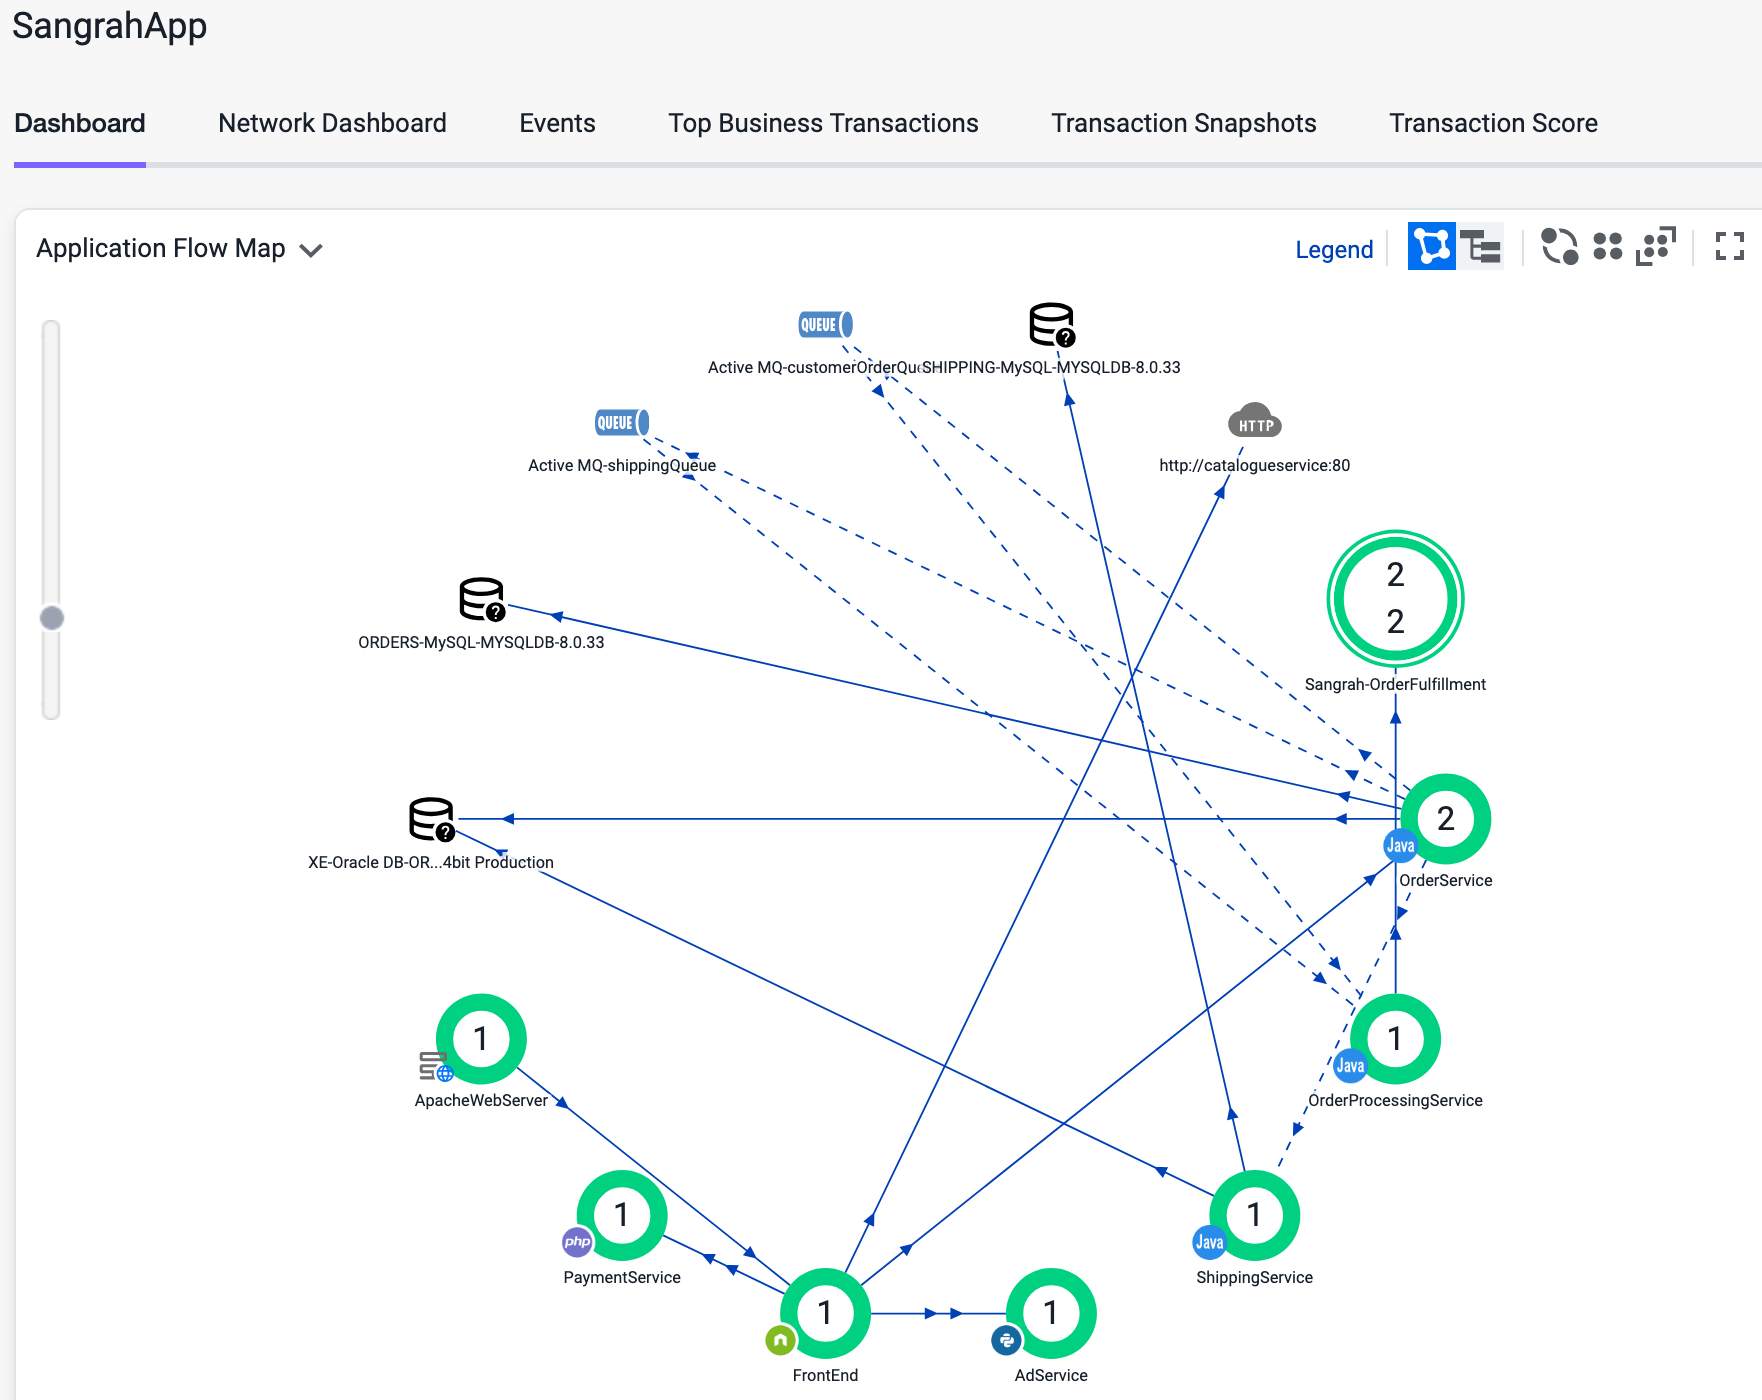The width and height of the screenshot is (1762, 1400).
Task: Click the Node.js badge on FrontEnd
Action: point(780,1340)
